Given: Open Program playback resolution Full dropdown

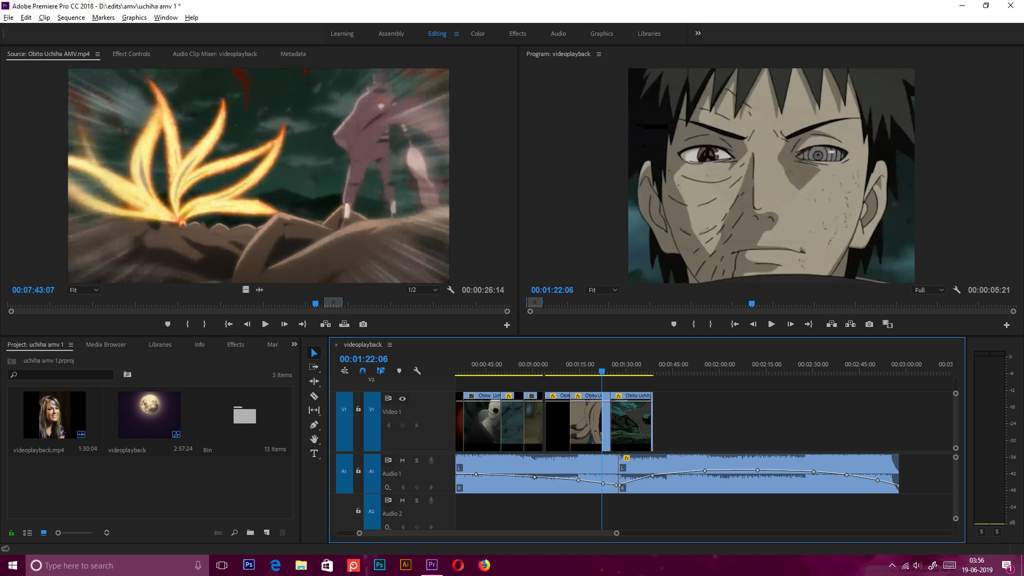Looking at the screenshot, I should (929, 290).
